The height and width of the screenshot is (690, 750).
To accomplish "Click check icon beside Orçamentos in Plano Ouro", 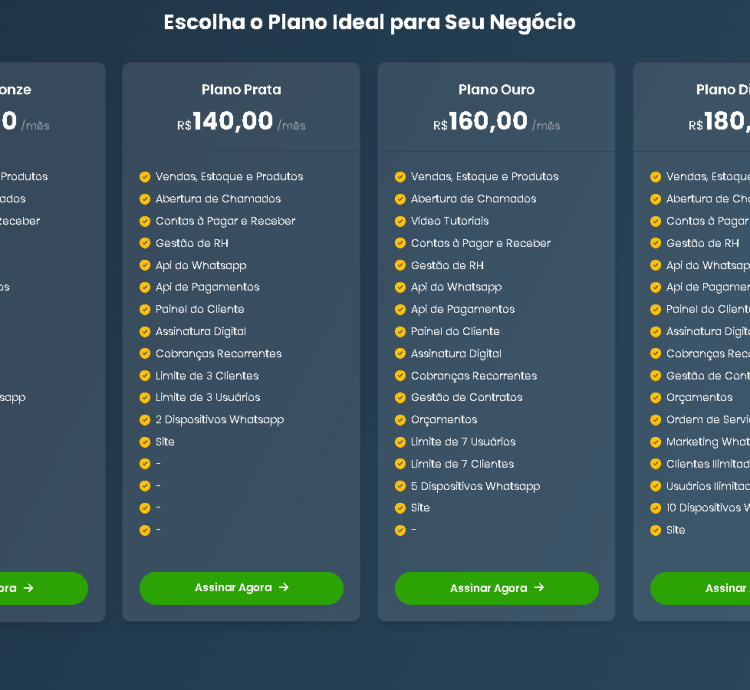I will click(x=400, y=420).
